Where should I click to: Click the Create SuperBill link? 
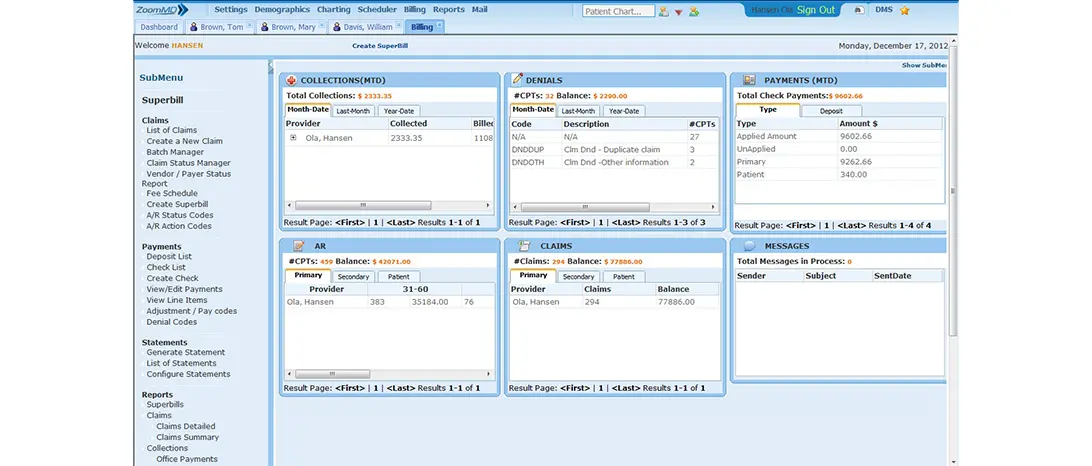click(x=380, y=46)
